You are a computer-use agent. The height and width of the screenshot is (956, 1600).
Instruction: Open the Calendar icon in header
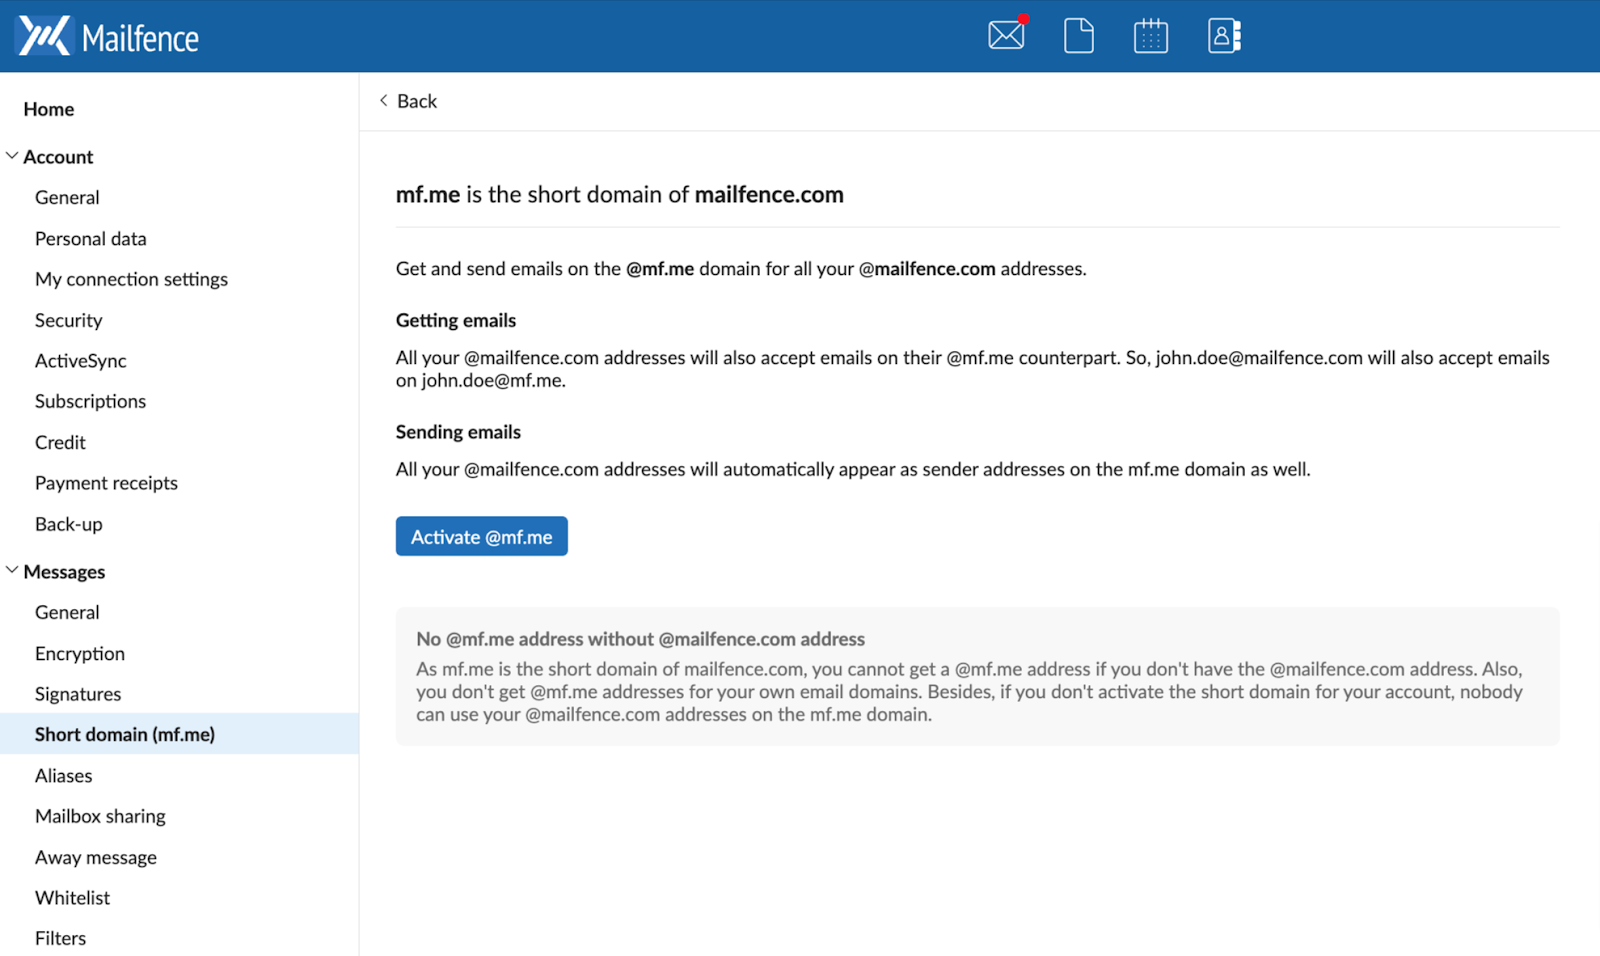coord(1151,36)
